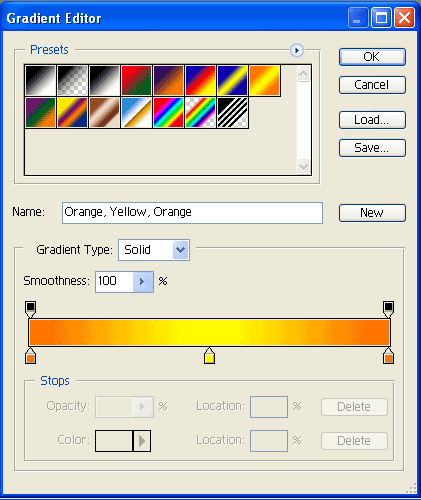
Task: Select the chrome blue-gold gradient preset
Action: pos(136,112)
